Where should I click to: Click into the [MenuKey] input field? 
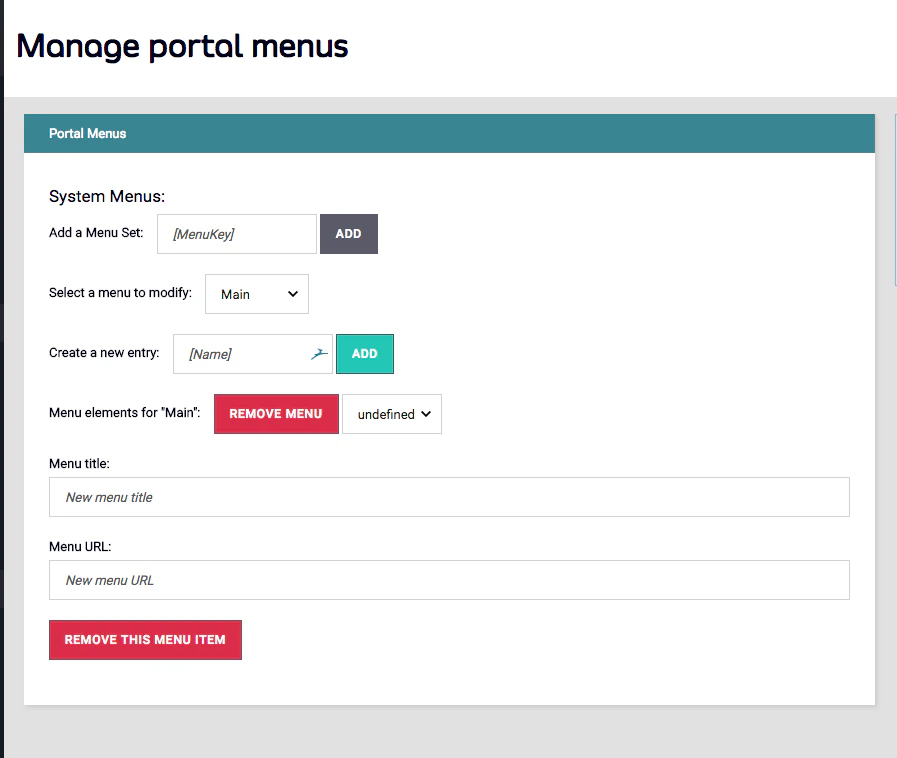click(x=236, y=233)
